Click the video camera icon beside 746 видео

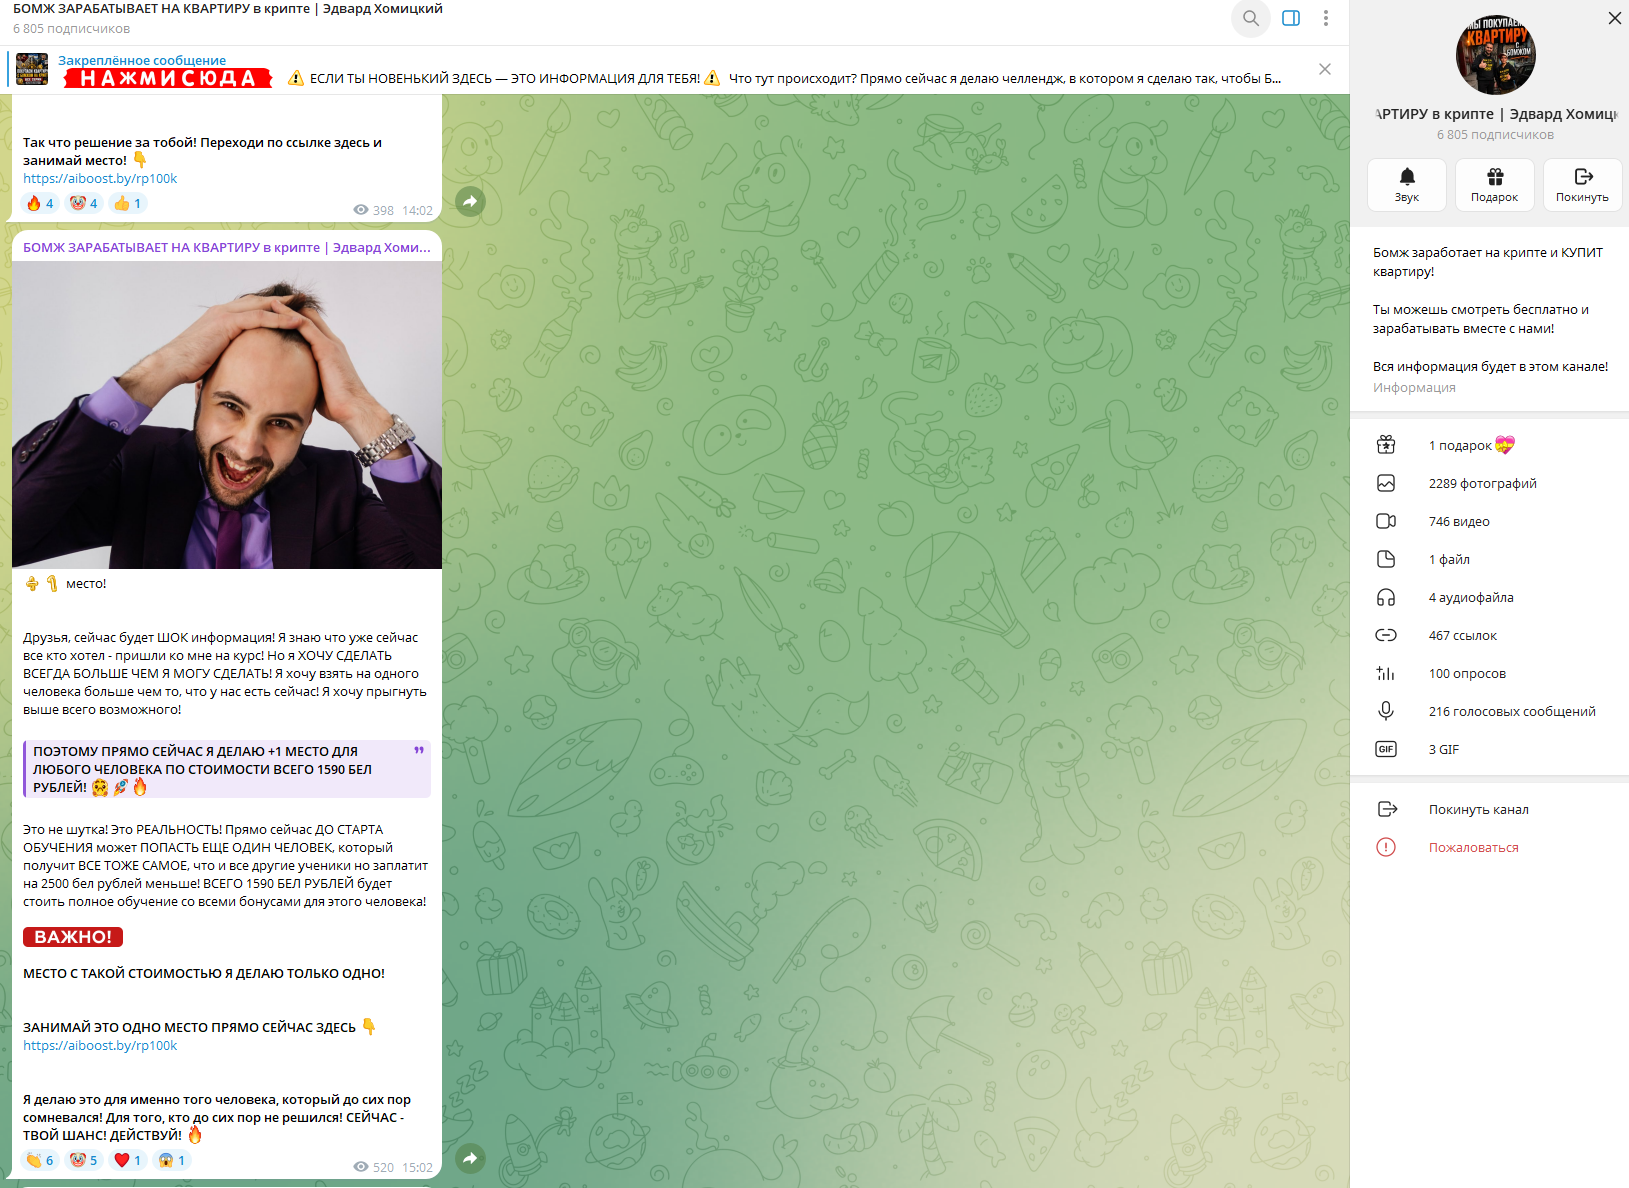click(x=1386, y=521)
